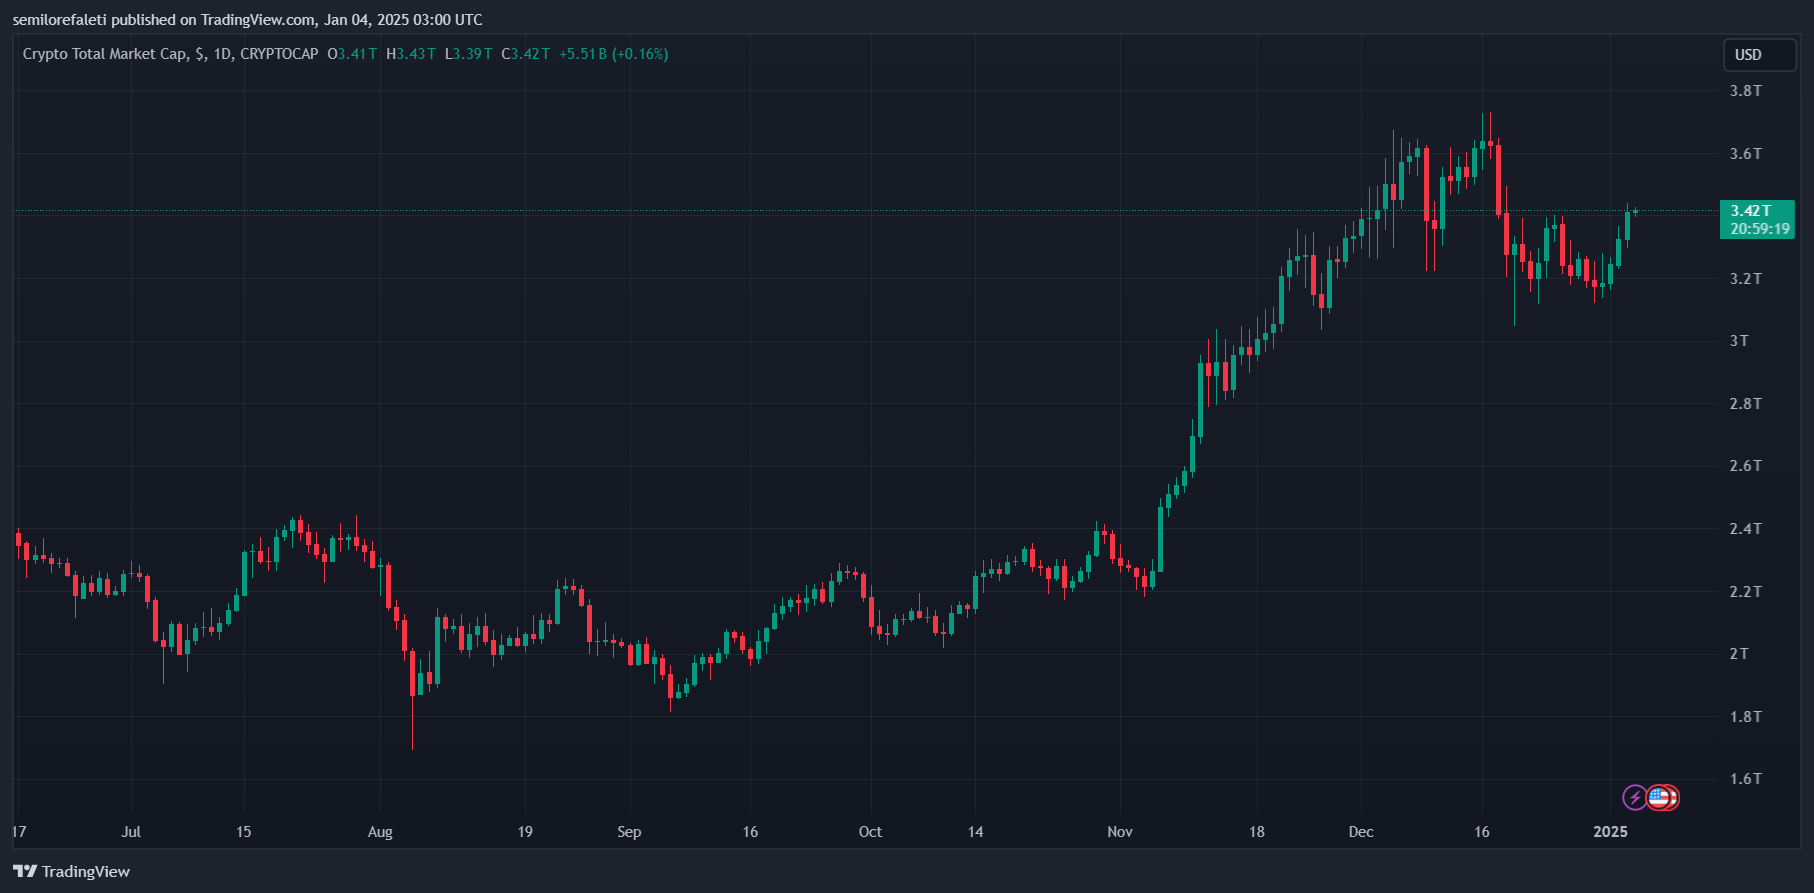Image resolution: width=1814 pixels, height=893 pixels.
Task: Click the Oct label on the time axis
Action: coord(870,832)
